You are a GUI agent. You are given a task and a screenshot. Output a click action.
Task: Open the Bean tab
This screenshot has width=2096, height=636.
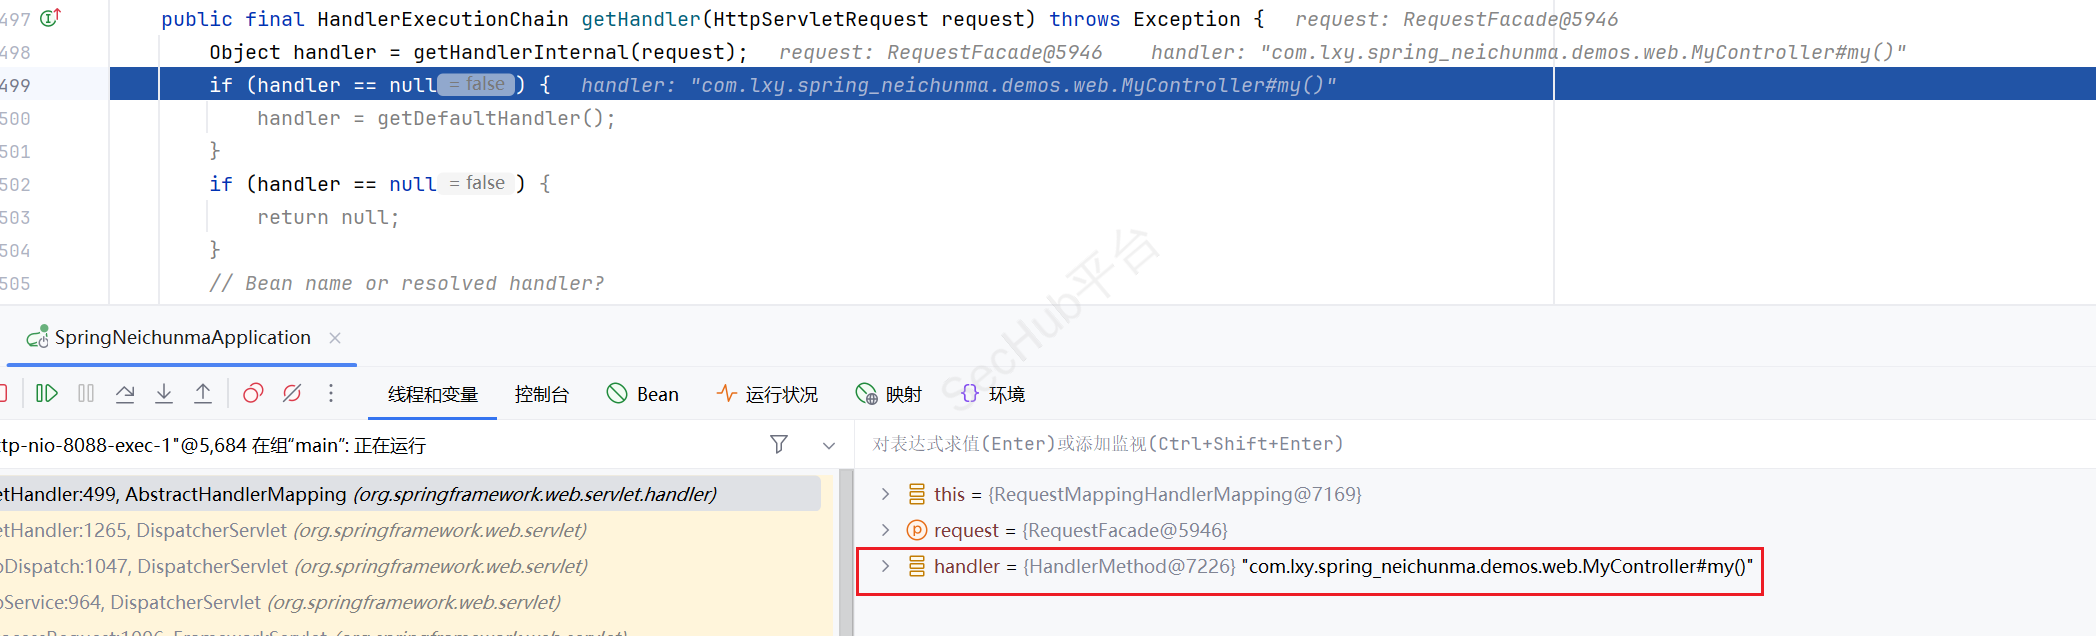[643, 395]
